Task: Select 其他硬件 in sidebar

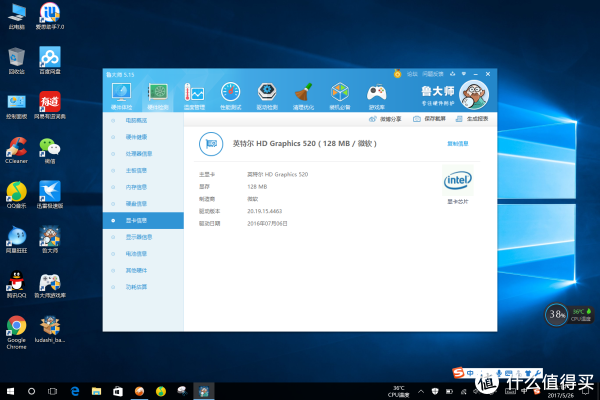Action: 143,271
